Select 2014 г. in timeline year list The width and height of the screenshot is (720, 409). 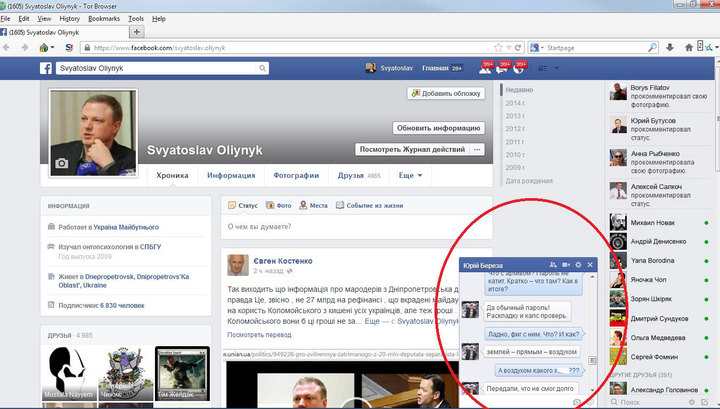(516, 103)
